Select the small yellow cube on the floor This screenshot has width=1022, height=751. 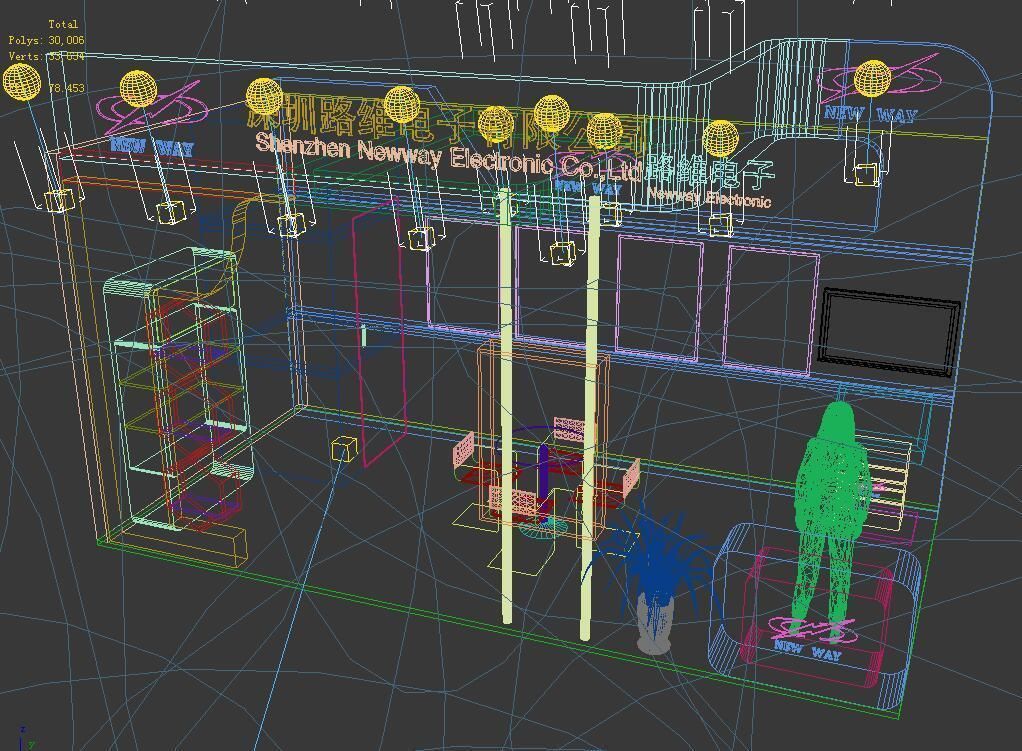344,449
